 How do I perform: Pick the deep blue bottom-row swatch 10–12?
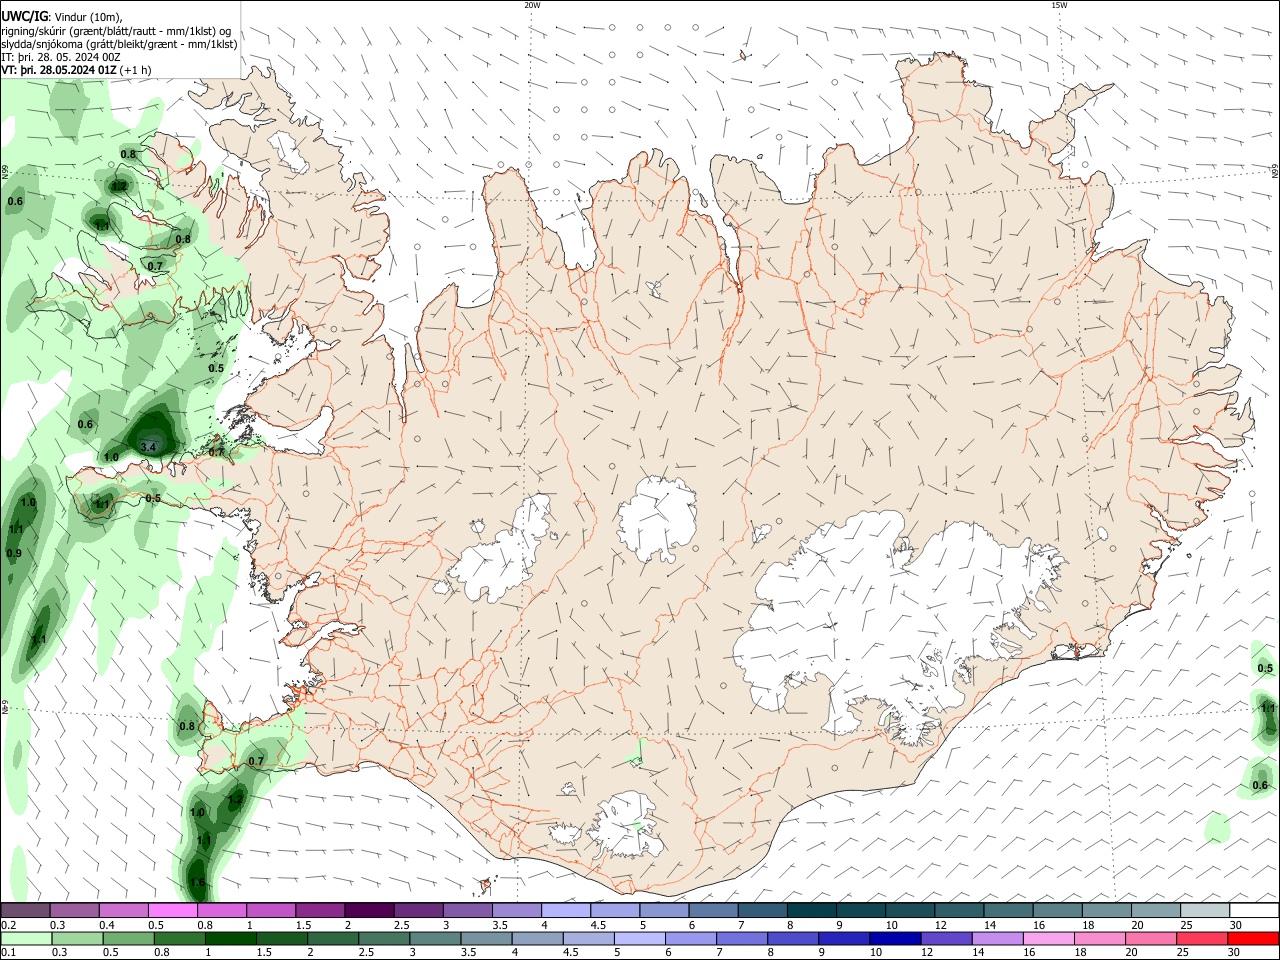(x=894, y=938)
